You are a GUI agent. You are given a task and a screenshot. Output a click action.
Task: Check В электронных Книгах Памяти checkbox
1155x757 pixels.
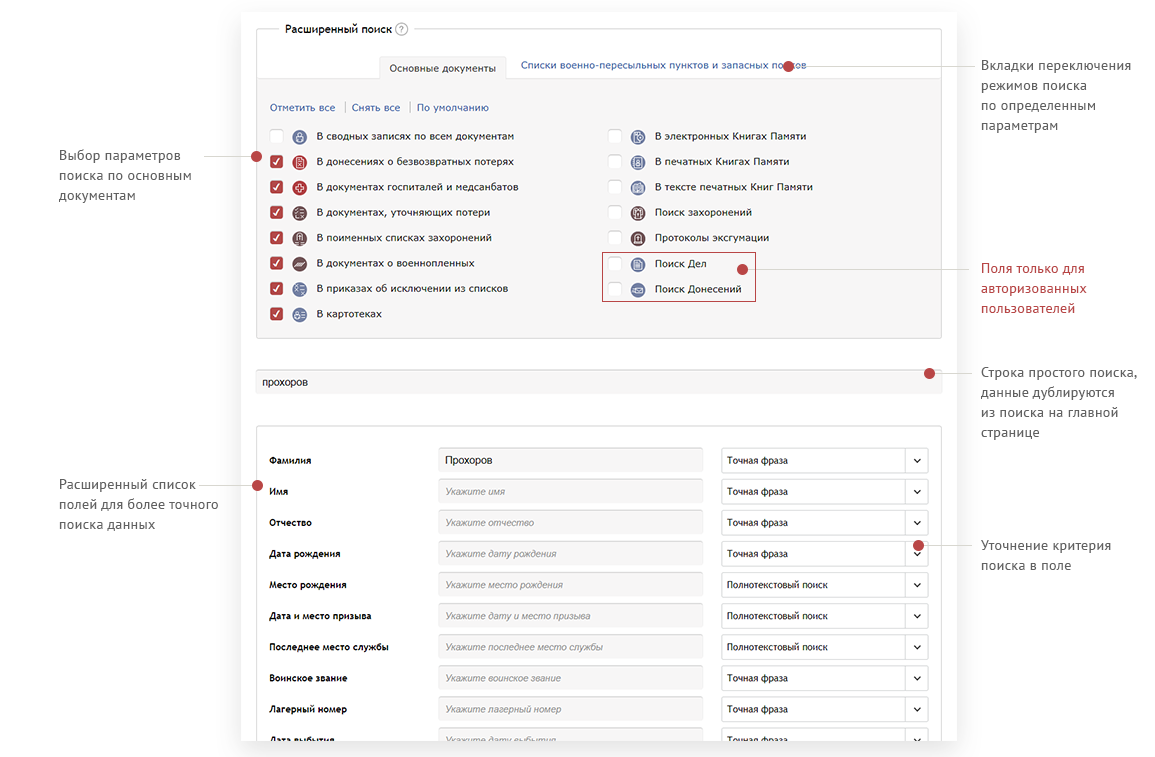614,136
